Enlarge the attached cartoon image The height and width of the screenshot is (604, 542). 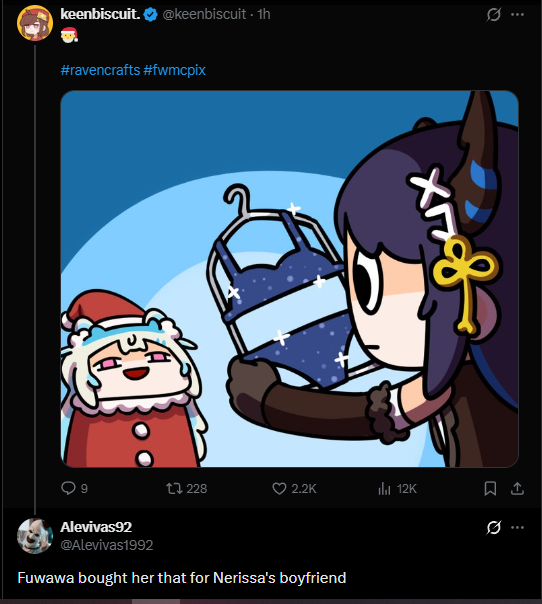pyautogui.click(x=289, y=279)
